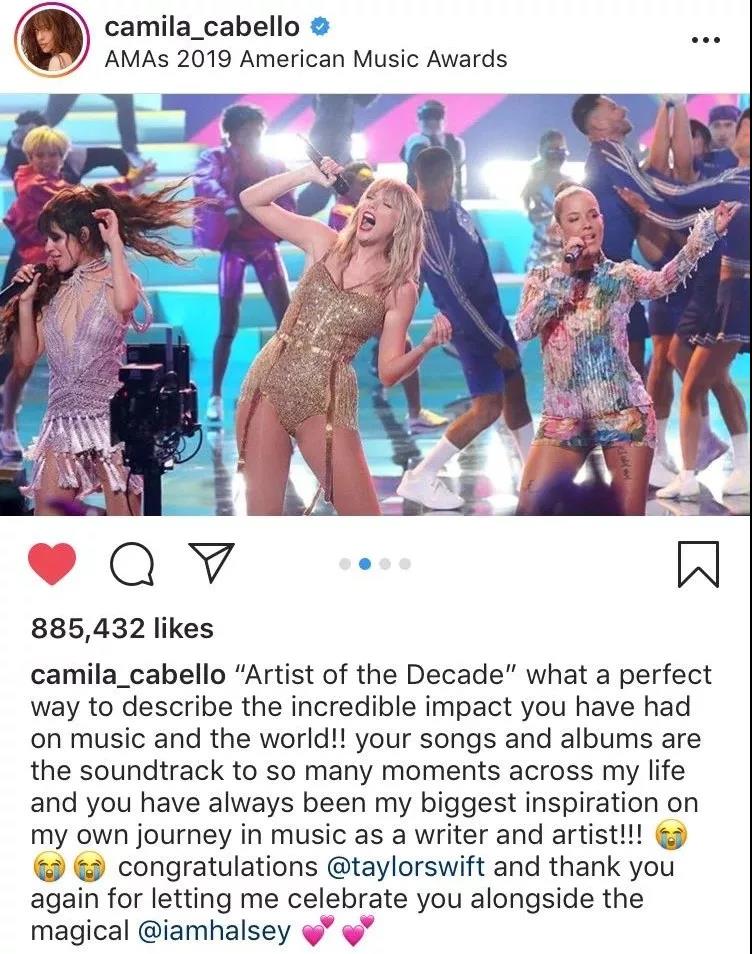
Task: Tap the performance photo of the post
Action: 376,304
